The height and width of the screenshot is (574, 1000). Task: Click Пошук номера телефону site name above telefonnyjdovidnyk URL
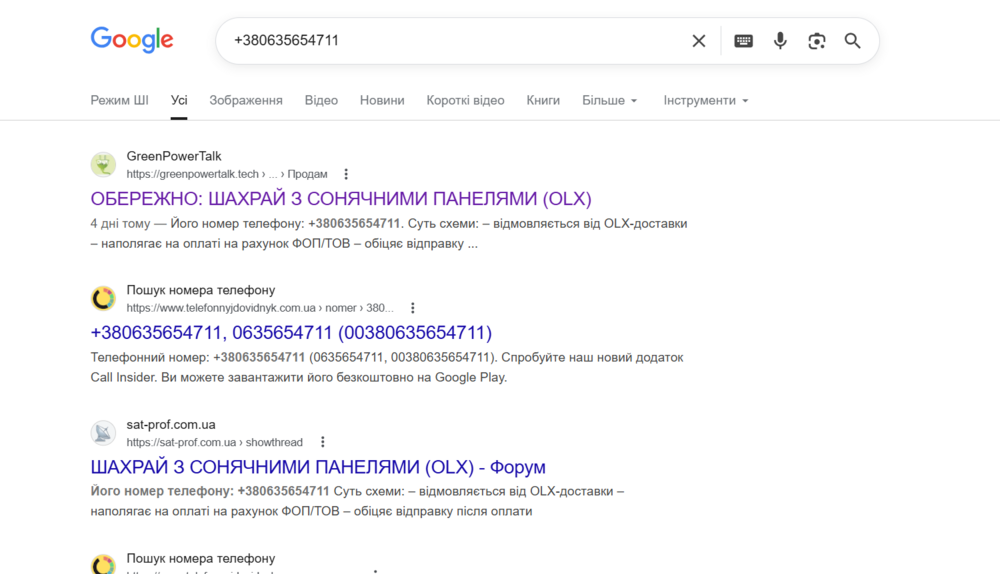click(201, 290)
